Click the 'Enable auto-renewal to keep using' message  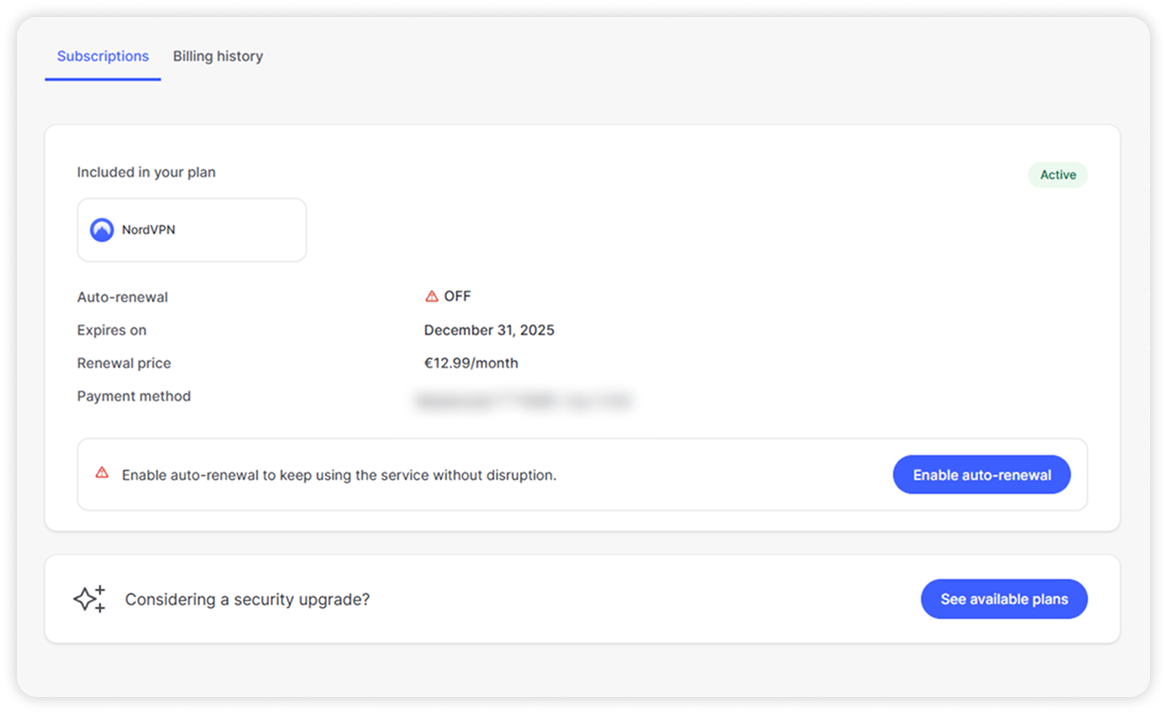click(x=339, y=475)
